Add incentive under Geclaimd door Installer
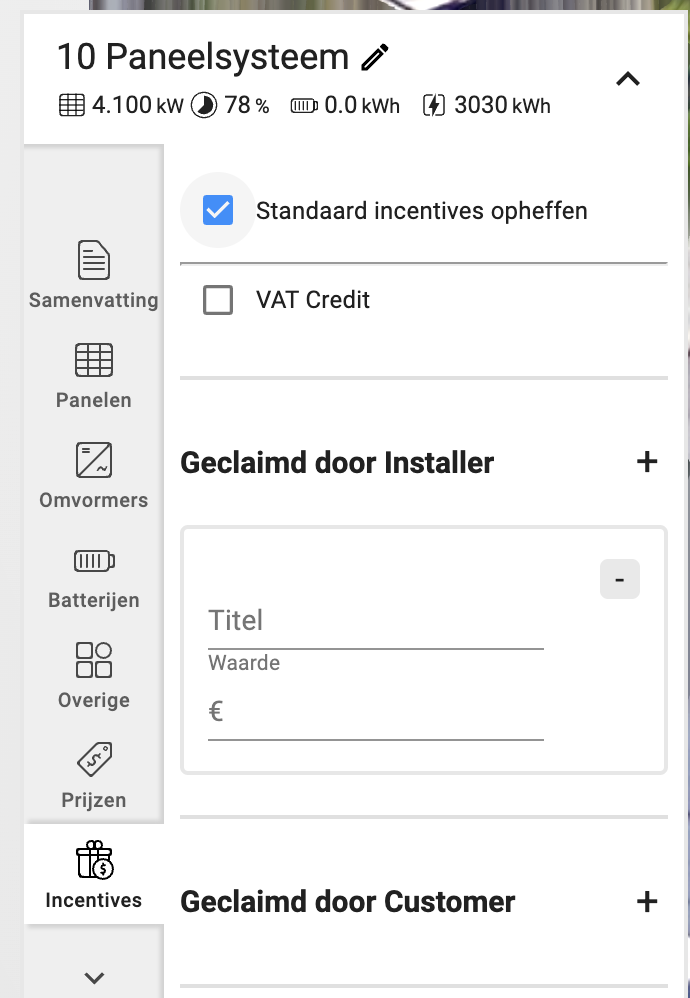 pos(647,461)
